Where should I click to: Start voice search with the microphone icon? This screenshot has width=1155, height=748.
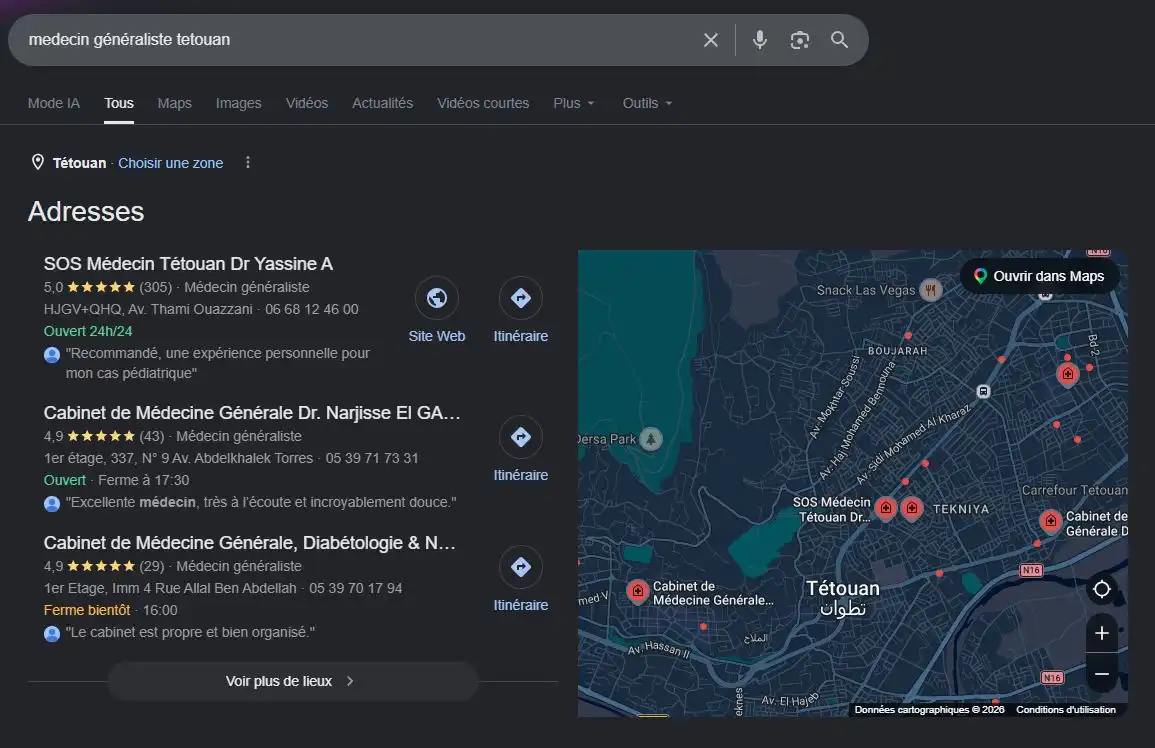click(x=759, y=40)
